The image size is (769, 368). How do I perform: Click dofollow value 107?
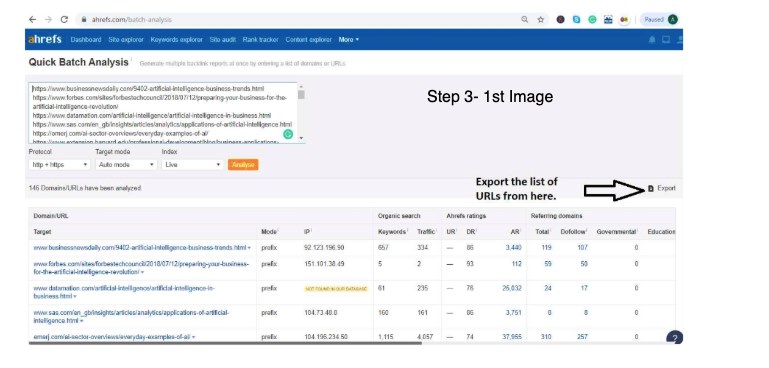(582, 248)
